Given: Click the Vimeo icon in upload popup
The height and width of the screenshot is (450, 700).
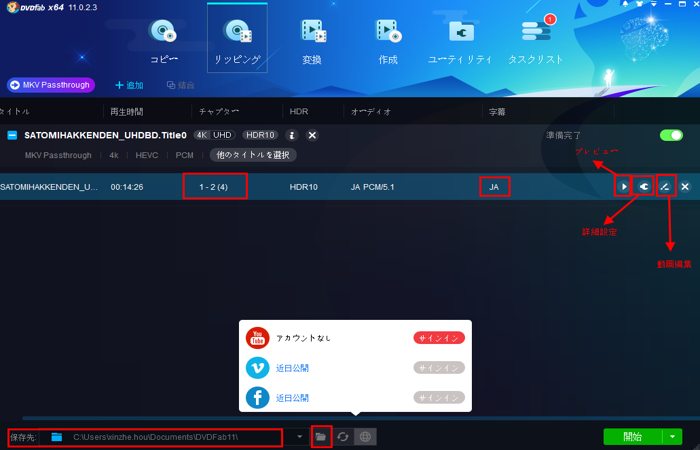Looking at the screenshot, I should 258,368.
